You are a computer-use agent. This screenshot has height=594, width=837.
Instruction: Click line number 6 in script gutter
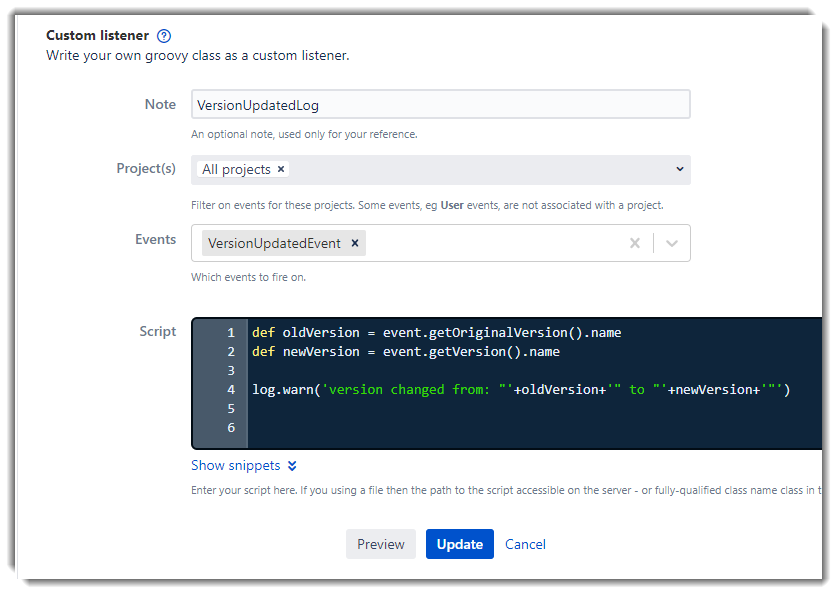pyautogui.click(x=231, y=427)
